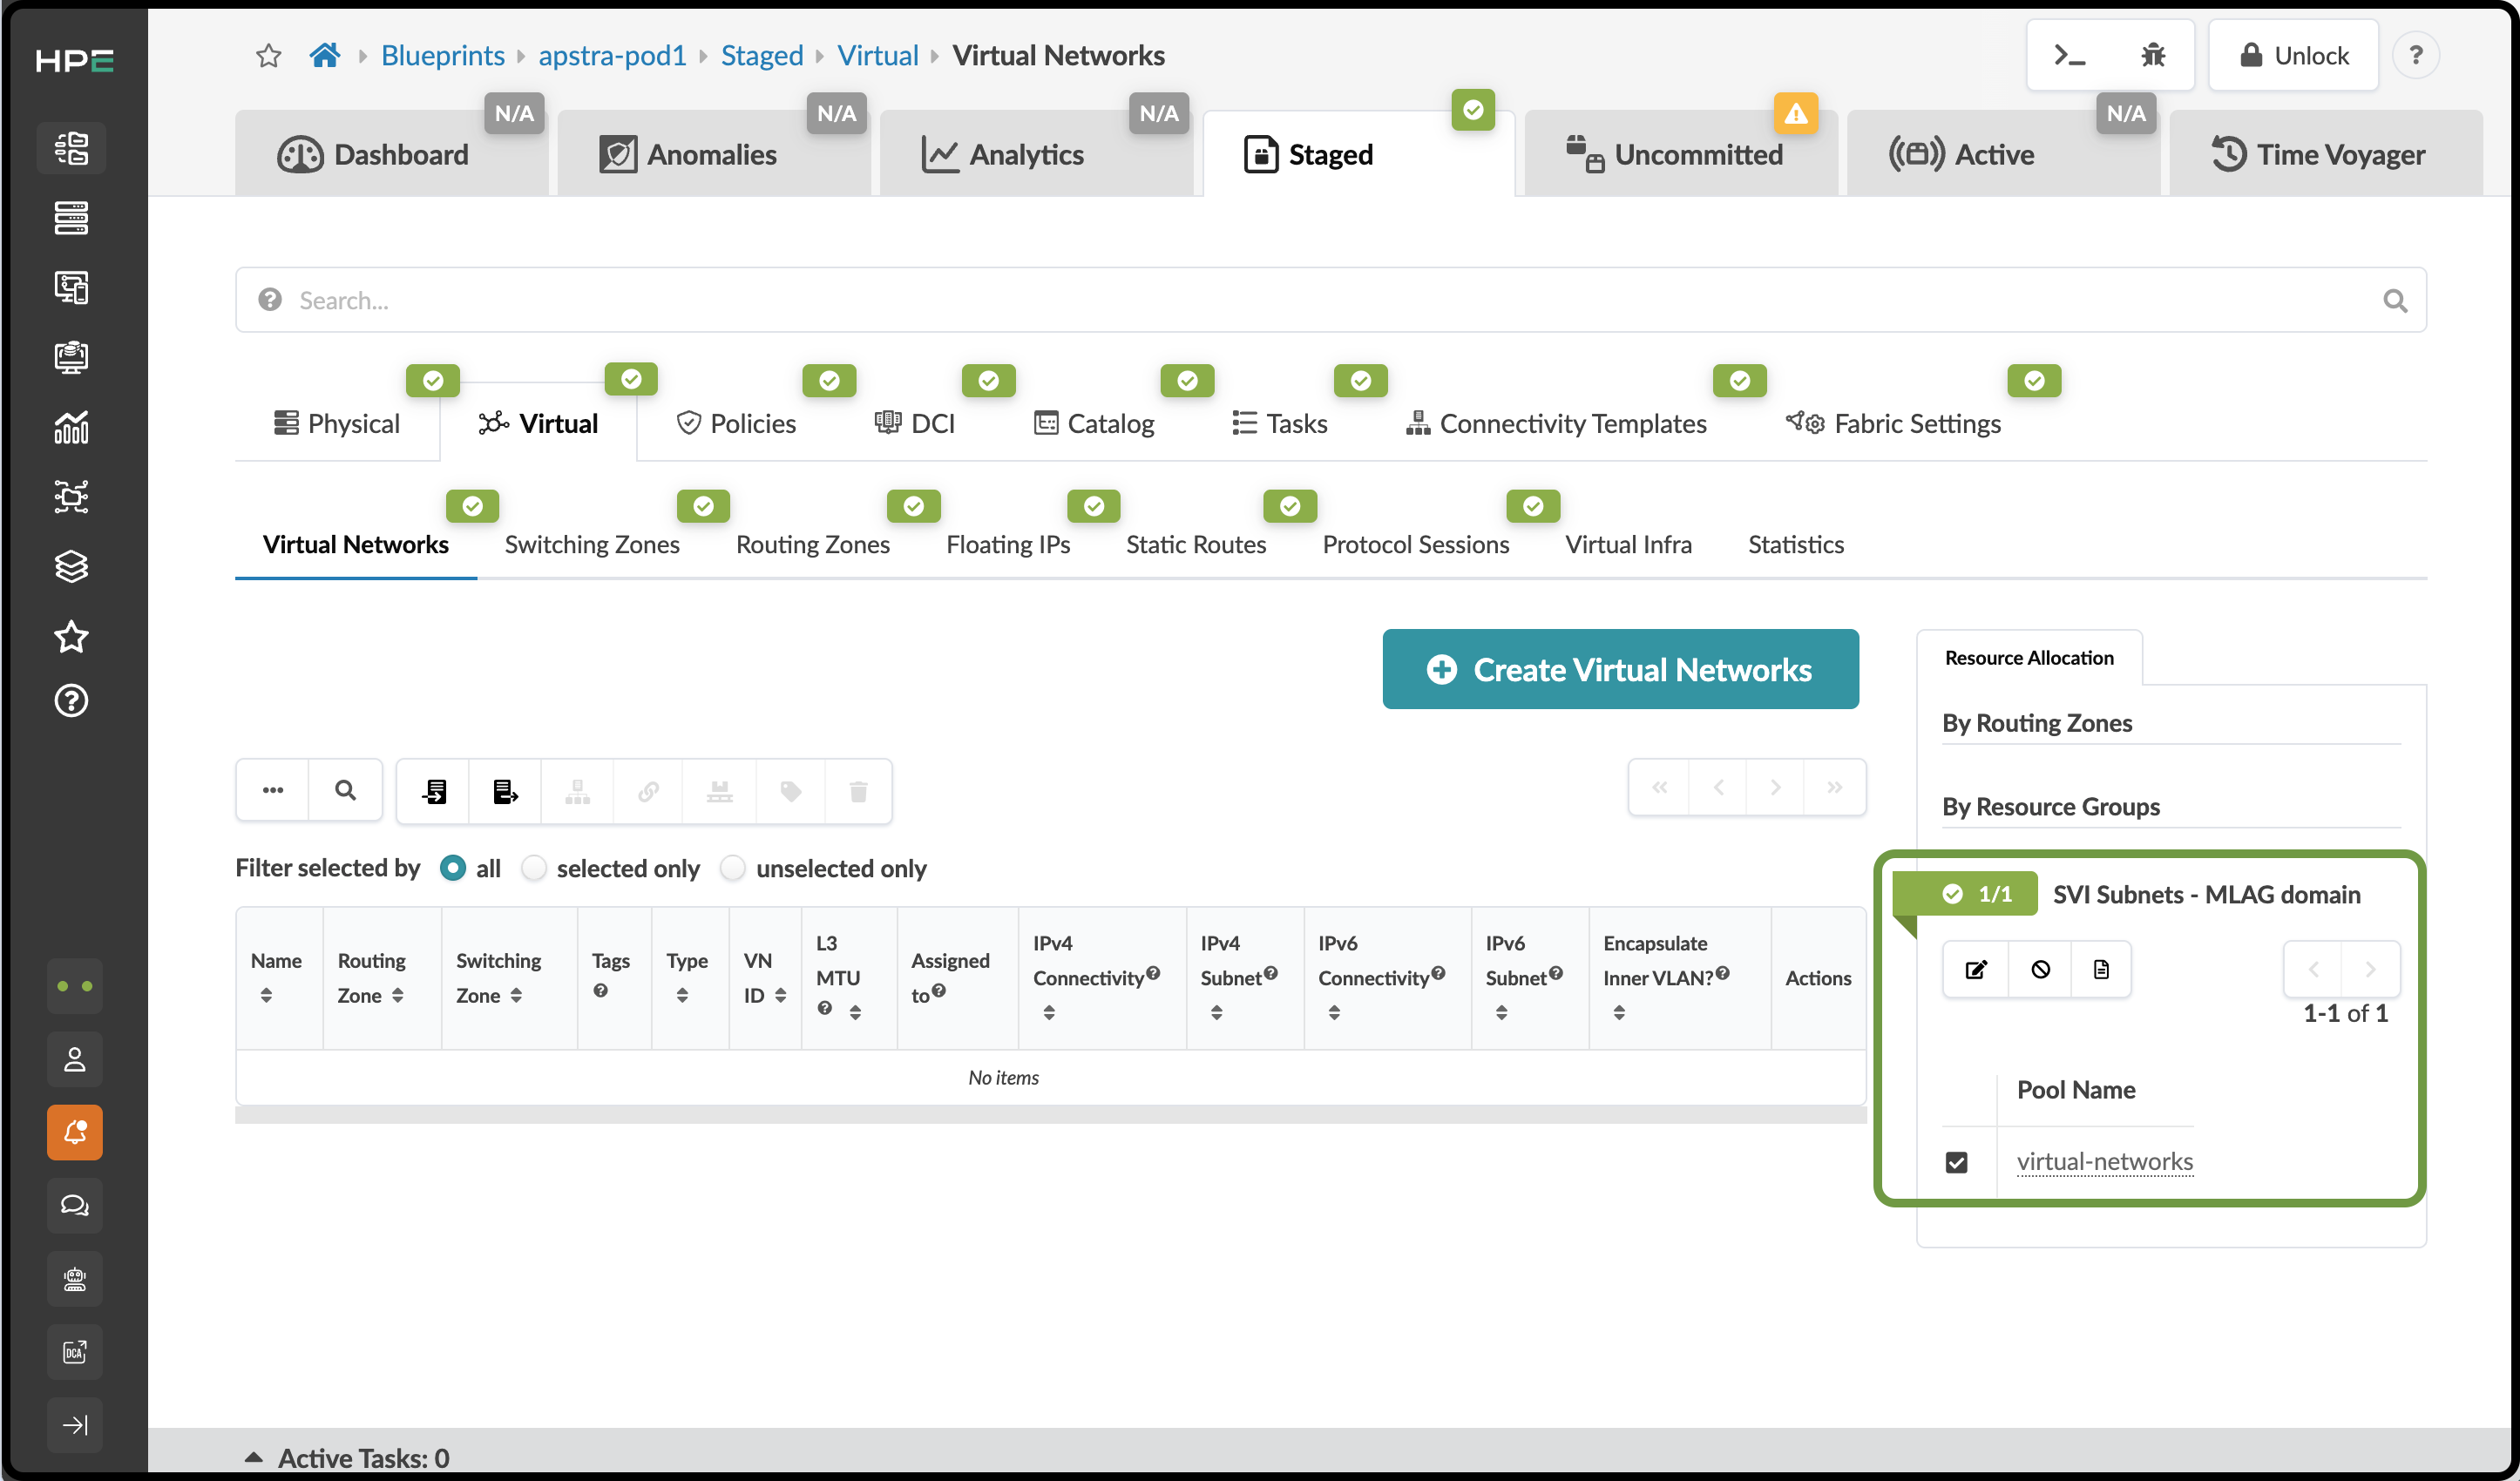Open the Statistics sub-tab
Image resolution: width=2520 pixels, height=1481 pixels.
coord(1795,544)
